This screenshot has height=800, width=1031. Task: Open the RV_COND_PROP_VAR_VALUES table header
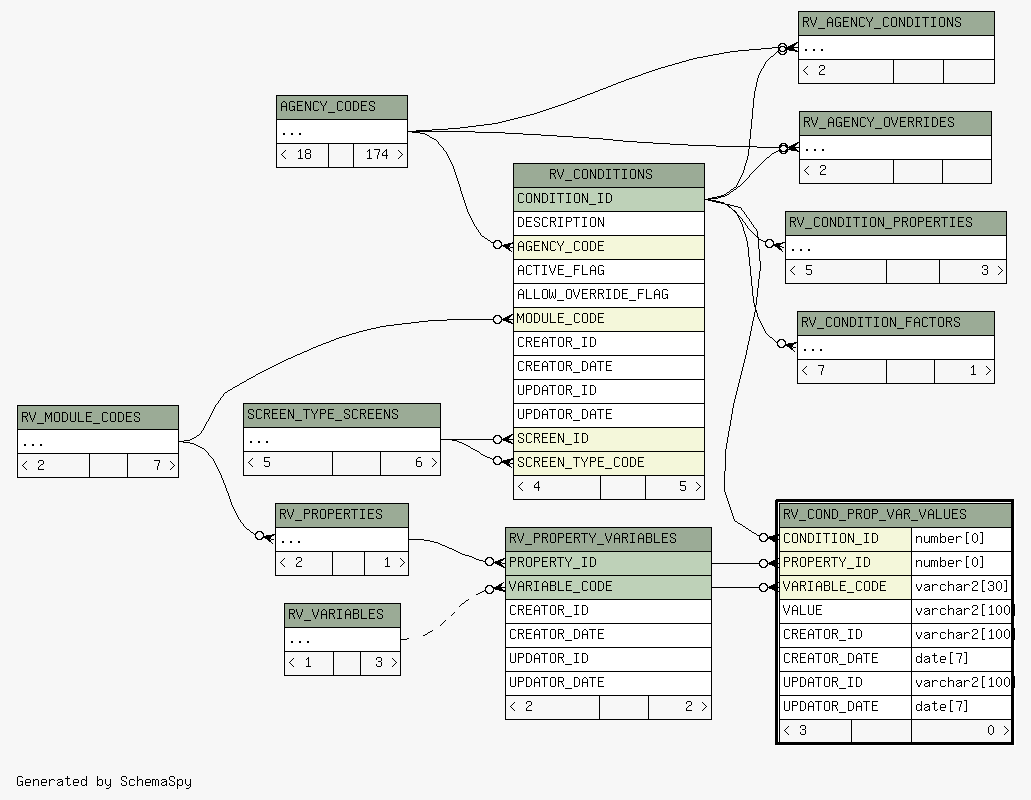[x=895, y=515]
